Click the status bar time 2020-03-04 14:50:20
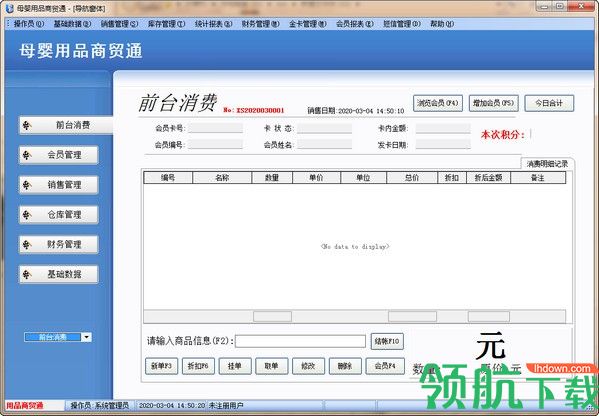 pyautogui.click(x=172, y=405)
